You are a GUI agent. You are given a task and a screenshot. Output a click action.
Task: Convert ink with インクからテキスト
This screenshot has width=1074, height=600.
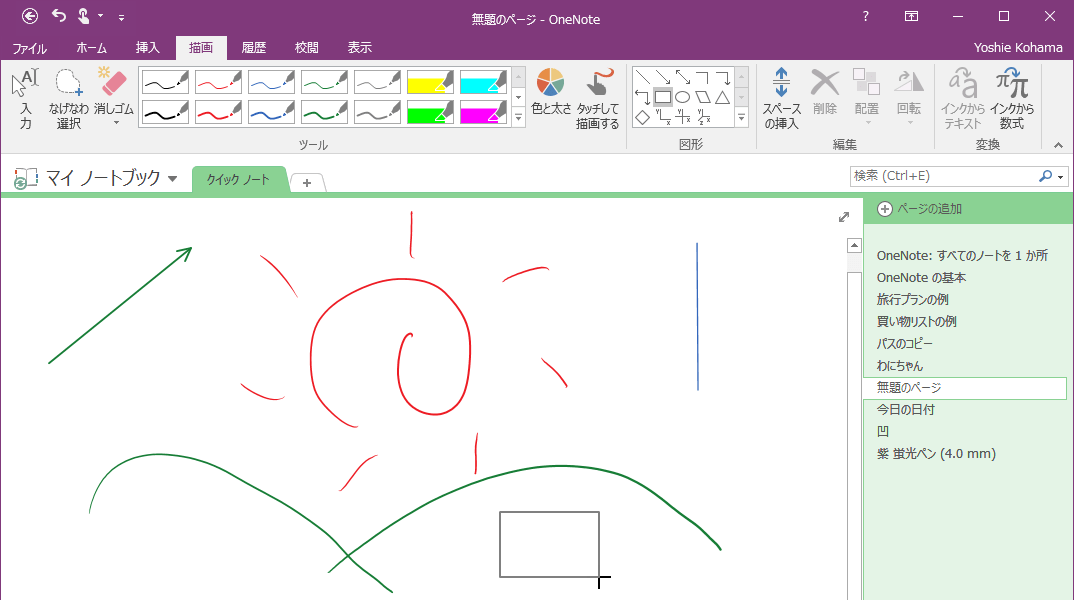tap(962, 99)
